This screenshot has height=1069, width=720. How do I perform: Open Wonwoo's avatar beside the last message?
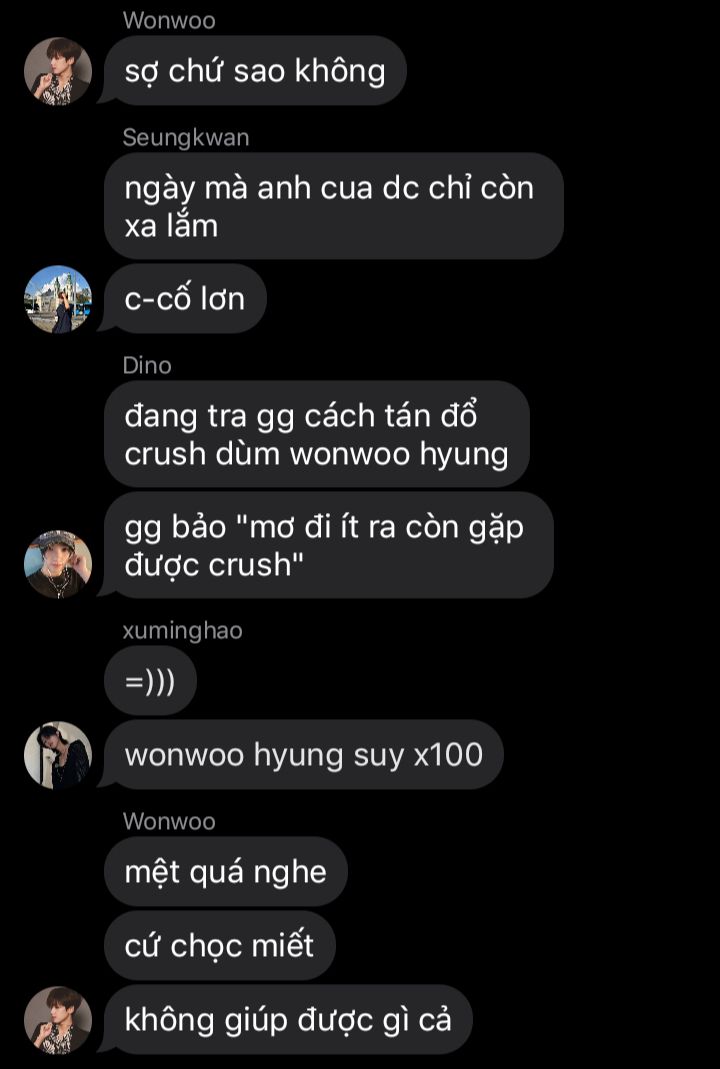click(58, 1020)
